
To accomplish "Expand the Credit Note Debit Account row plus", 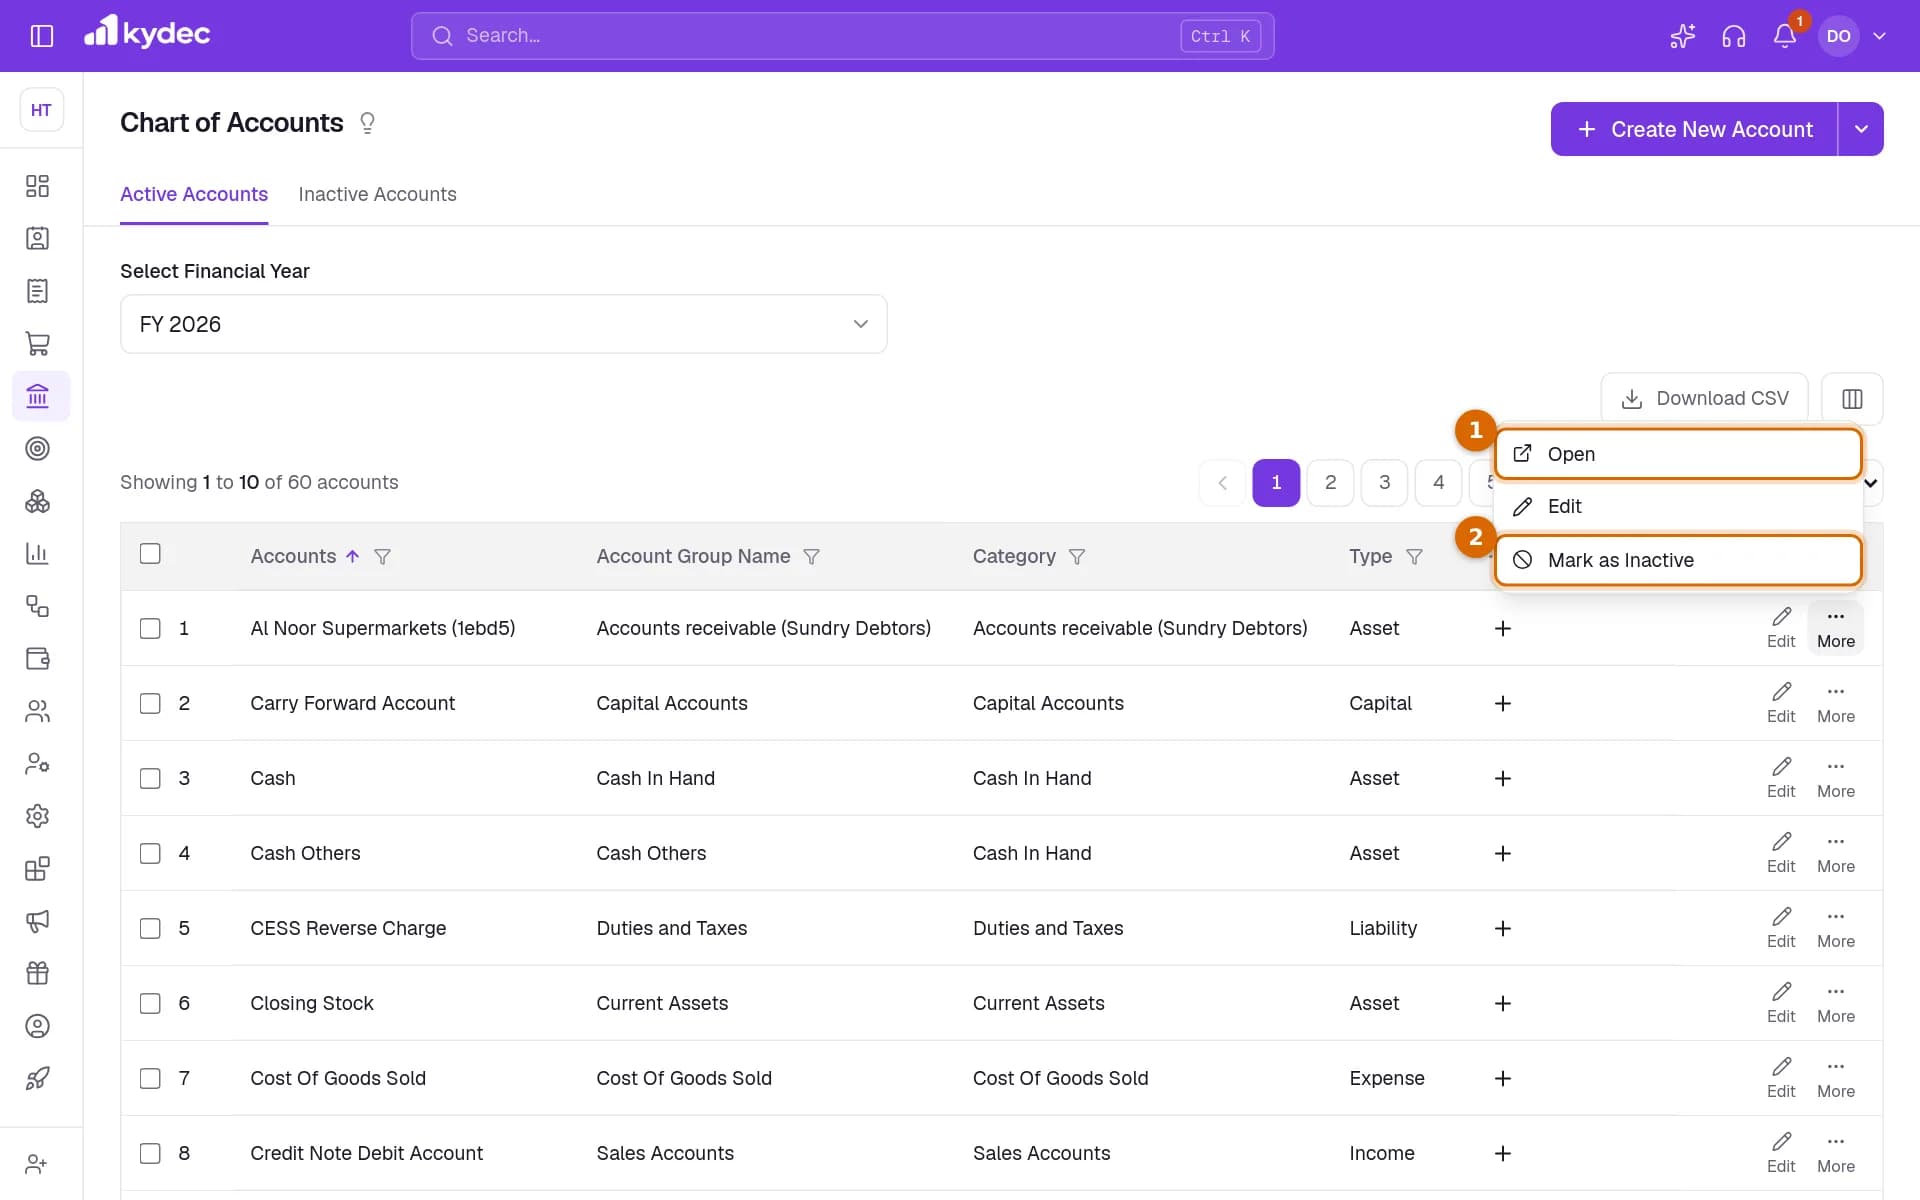I will (x=1502, y=1154).
